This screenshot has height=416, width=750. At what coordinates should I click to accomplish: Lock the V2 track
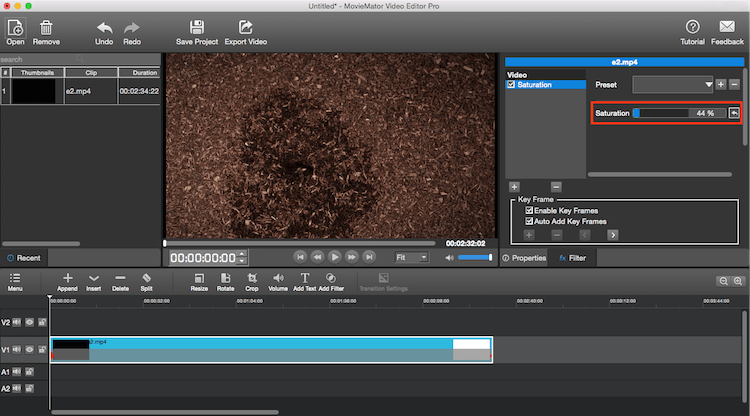(43, 322)
